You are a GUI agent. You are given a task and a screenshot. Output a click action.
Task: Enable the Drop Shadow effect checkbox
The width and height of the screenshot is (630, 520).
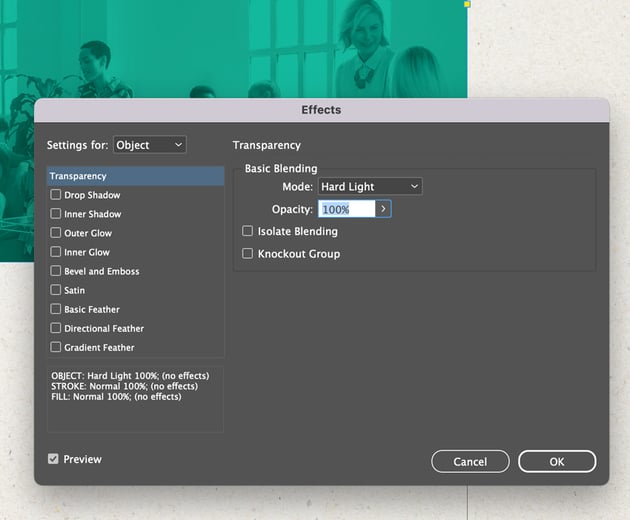tap(56, 196)
